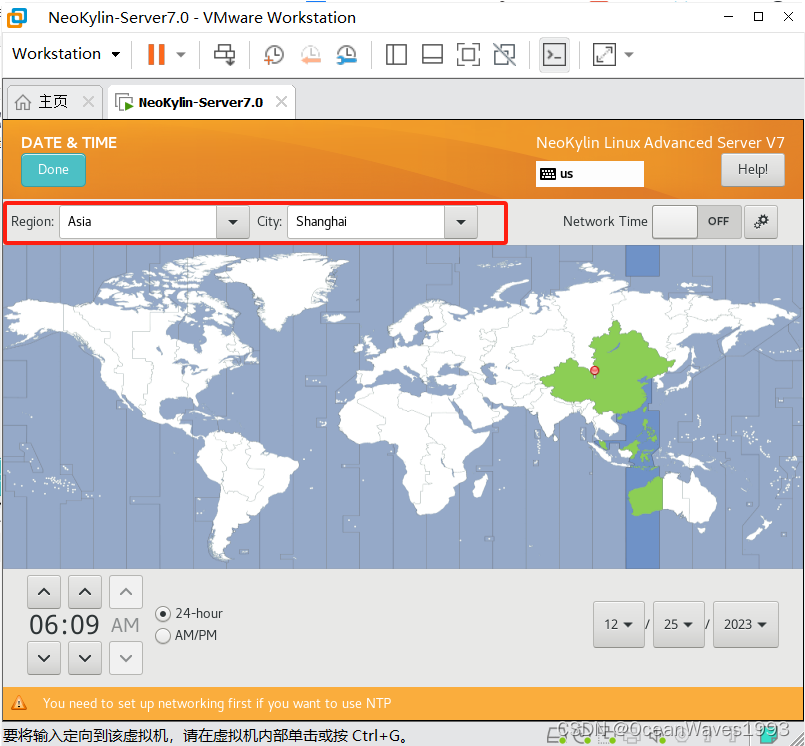Screen dimensions: 805x746
Task: Select the 24-hour radio button
Action: point(163,614)
